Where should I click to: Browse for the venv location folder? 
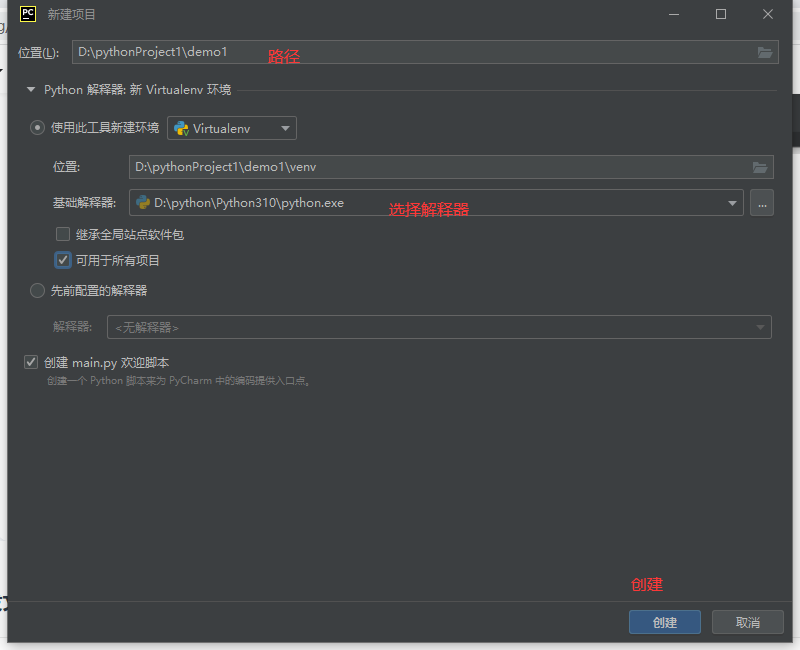(x=760, y=167)
